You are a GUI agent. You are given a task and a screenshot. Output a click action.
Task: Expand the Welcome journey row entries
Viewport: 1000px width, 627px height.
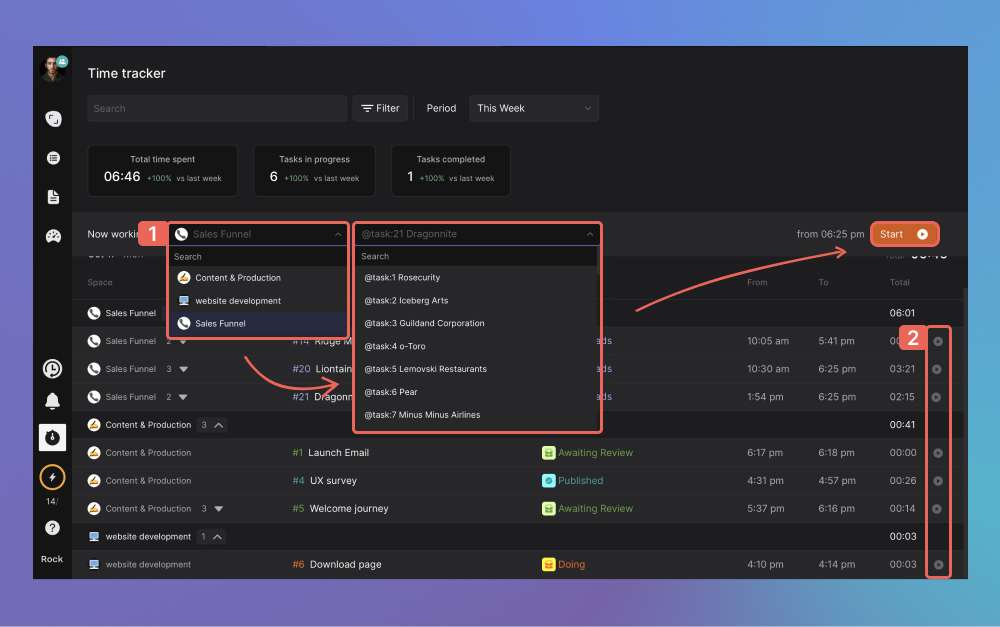click(219, 509)
